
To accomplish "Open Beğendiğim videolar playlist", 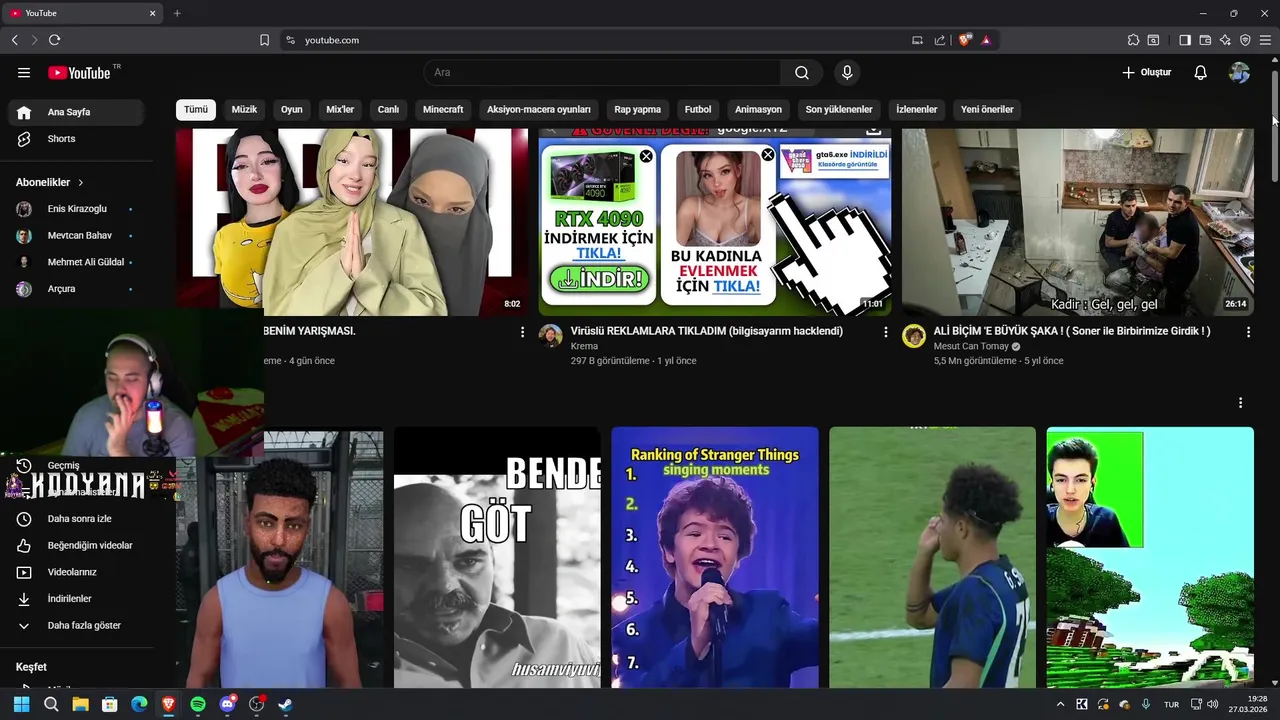I will [x=80, y=545].
